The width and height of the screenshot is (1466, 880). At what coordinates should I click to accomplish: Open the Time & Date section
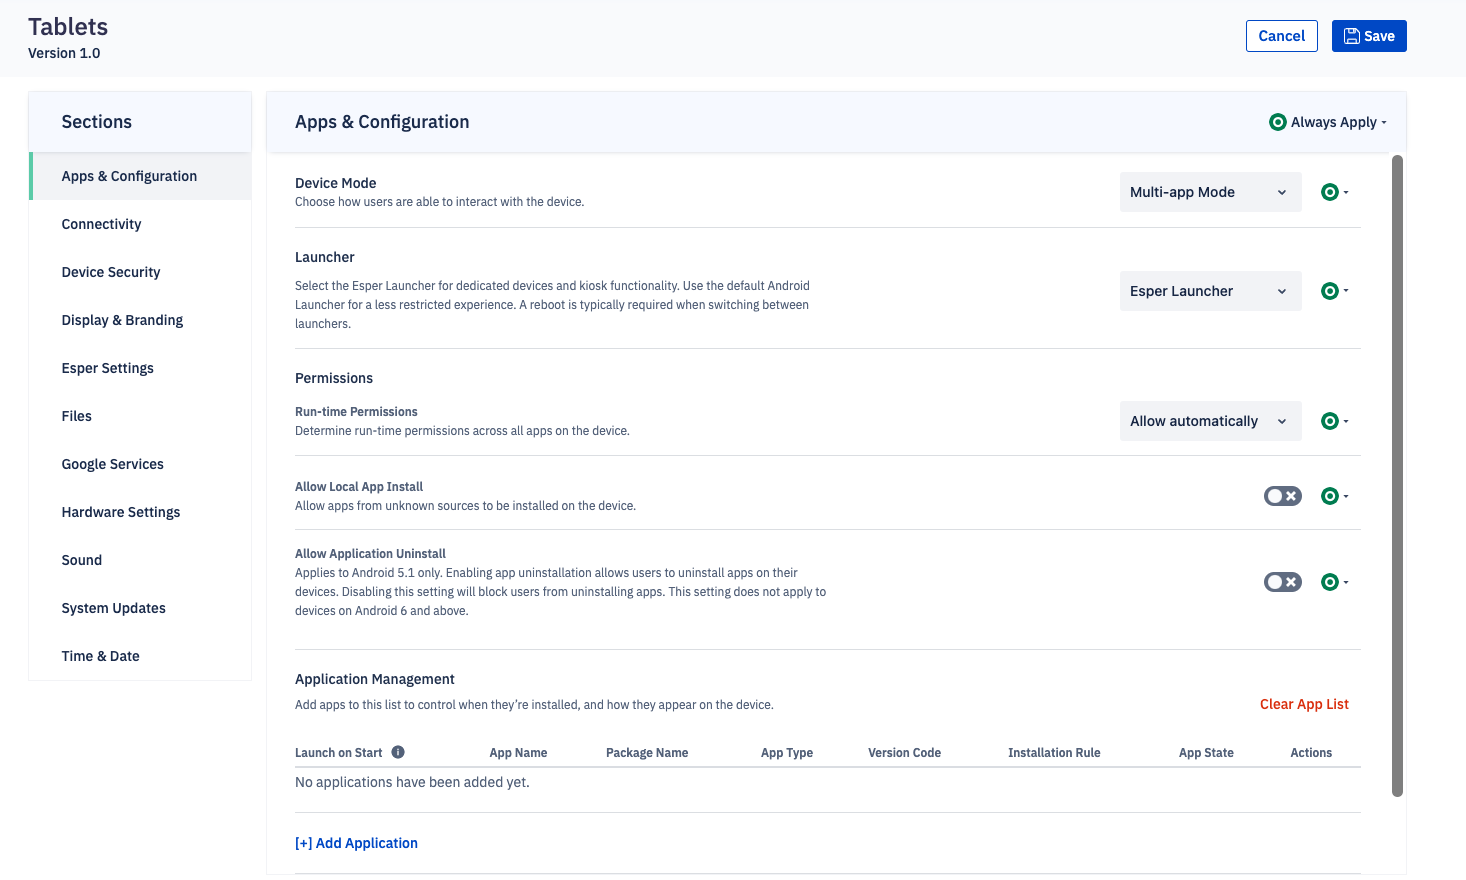pos(140,656)
